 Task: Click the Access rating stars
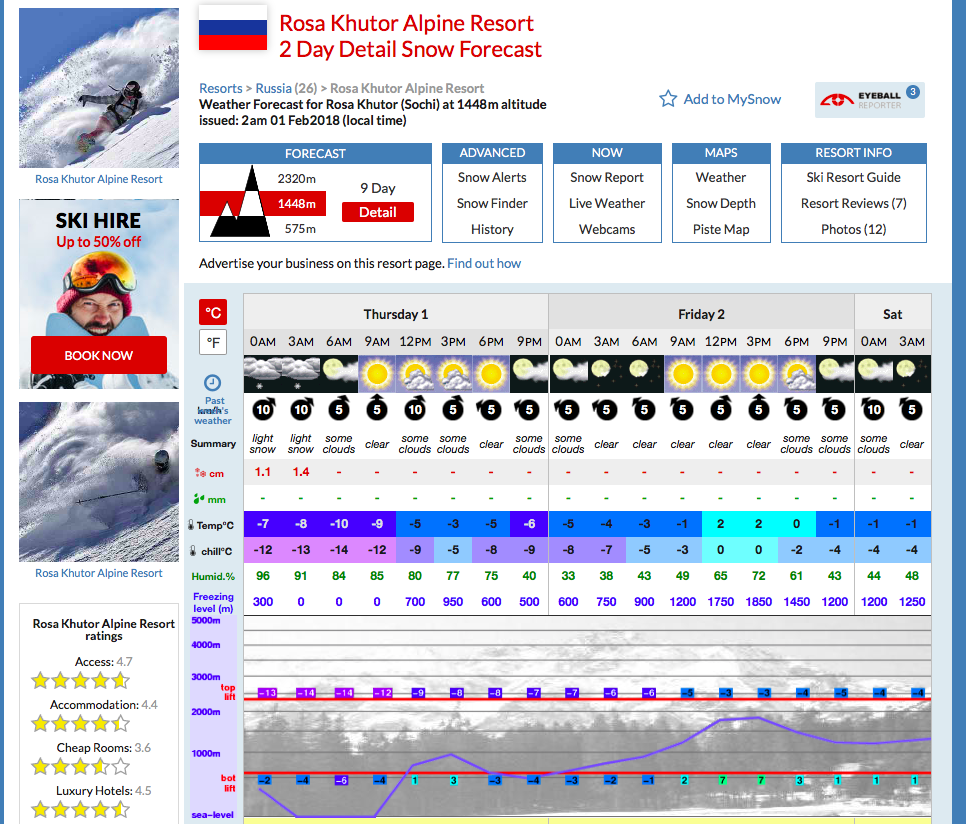click(x=80, y=681)
